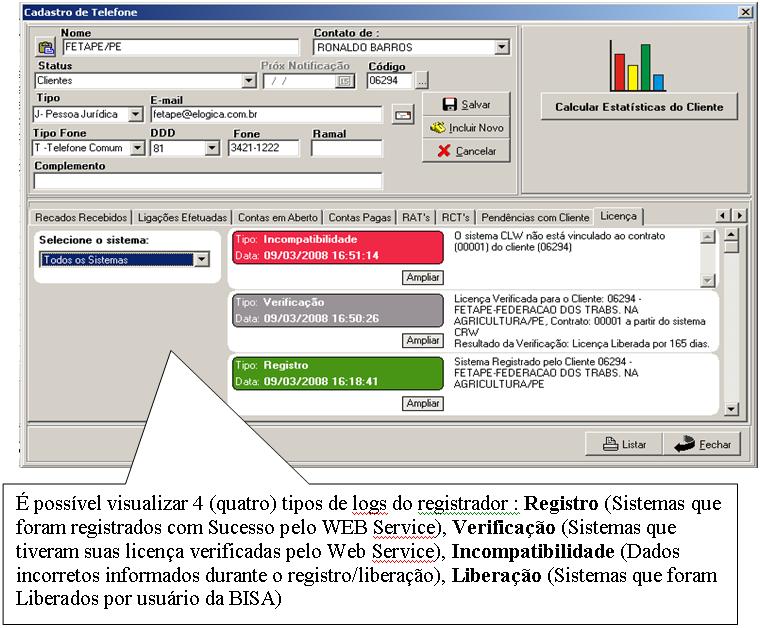Select the Pendências com Cliente tab

tap(535, 217)
